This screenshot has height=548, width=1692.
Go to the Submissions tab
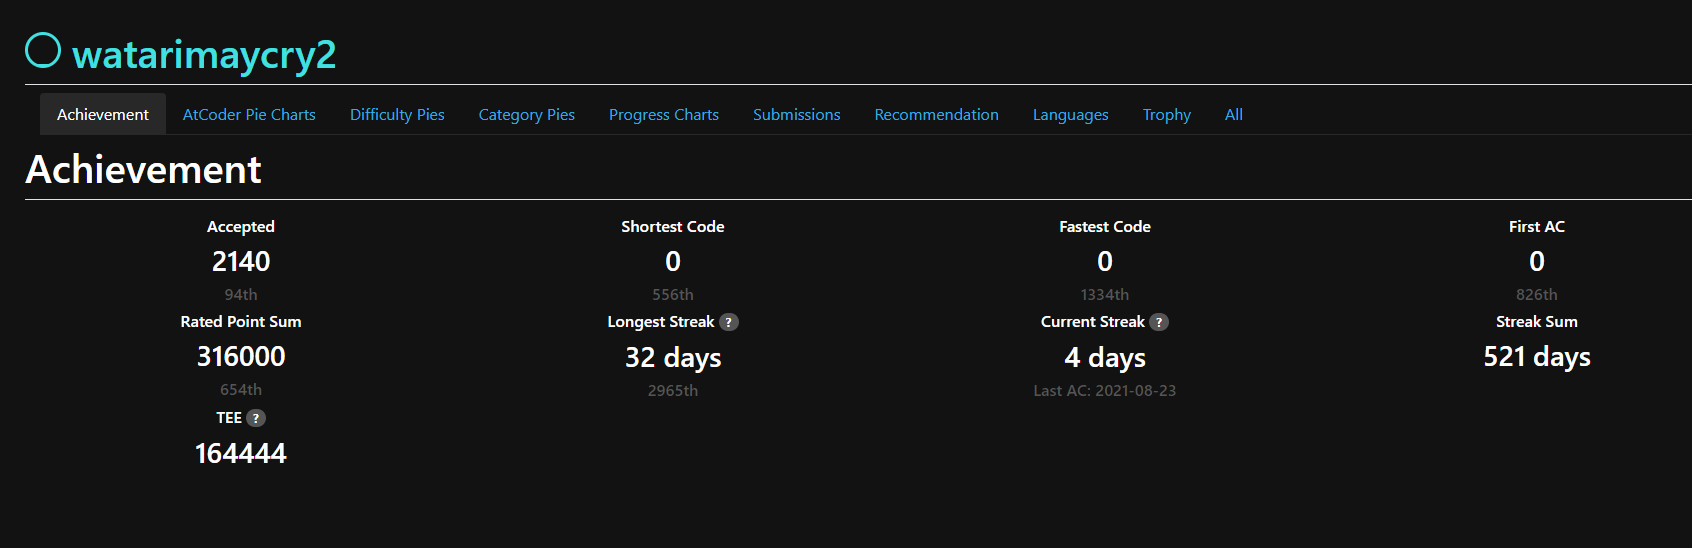click(797, 115)
